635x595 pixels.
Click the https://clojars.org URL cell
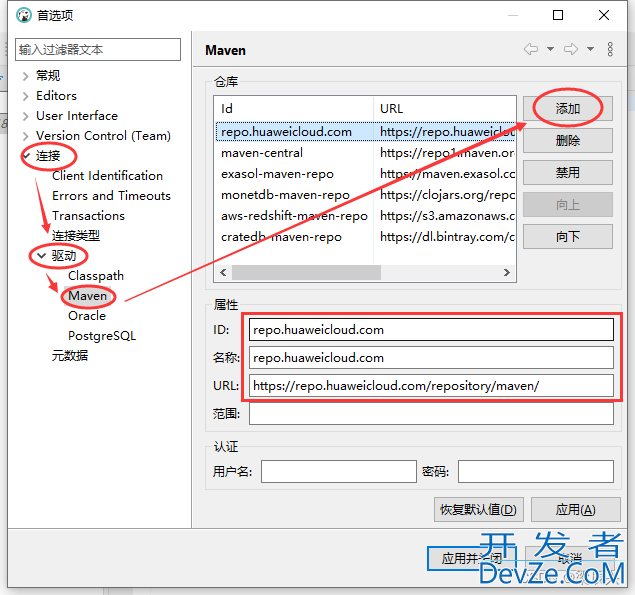pos(447,195)
